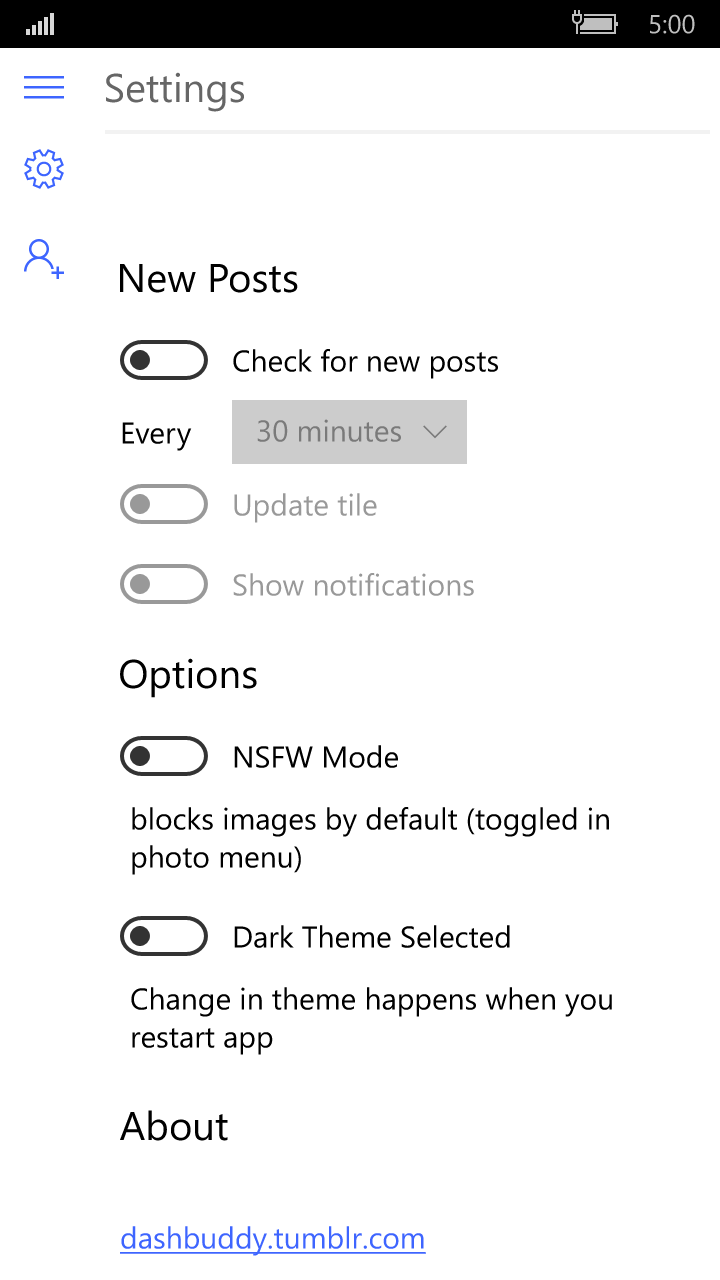Click the Dark Theme Selected label
720x1280 pixels.
pos(371,937)
